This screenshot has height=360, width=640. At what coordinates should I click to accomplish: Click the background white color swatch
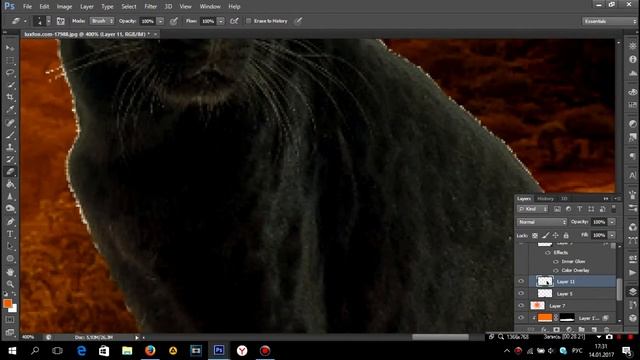point(13,309)
